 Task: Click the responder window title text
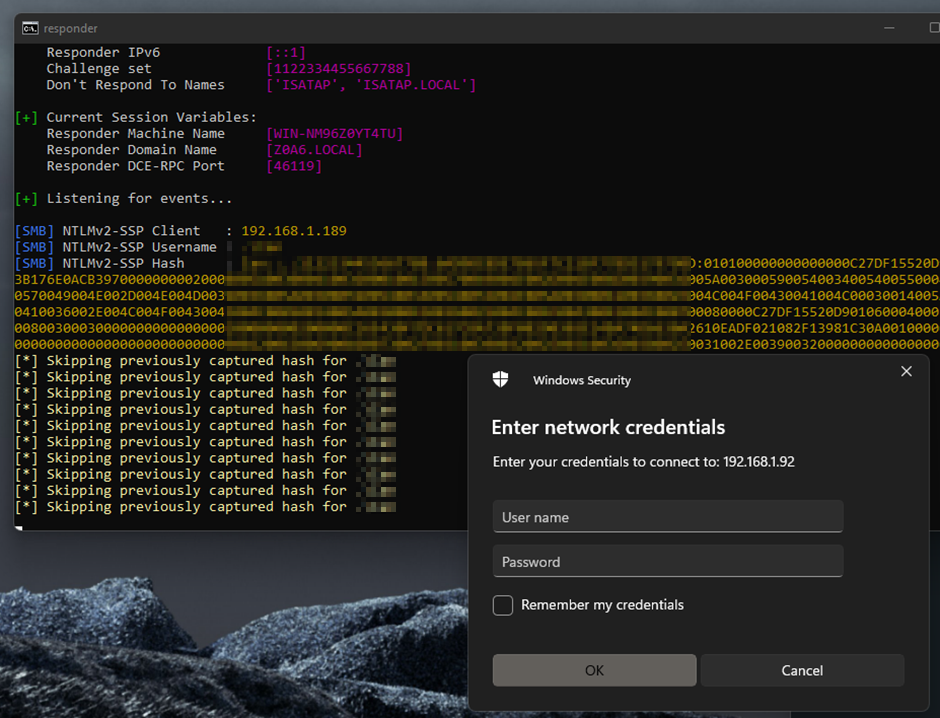[x=70, y=29]
